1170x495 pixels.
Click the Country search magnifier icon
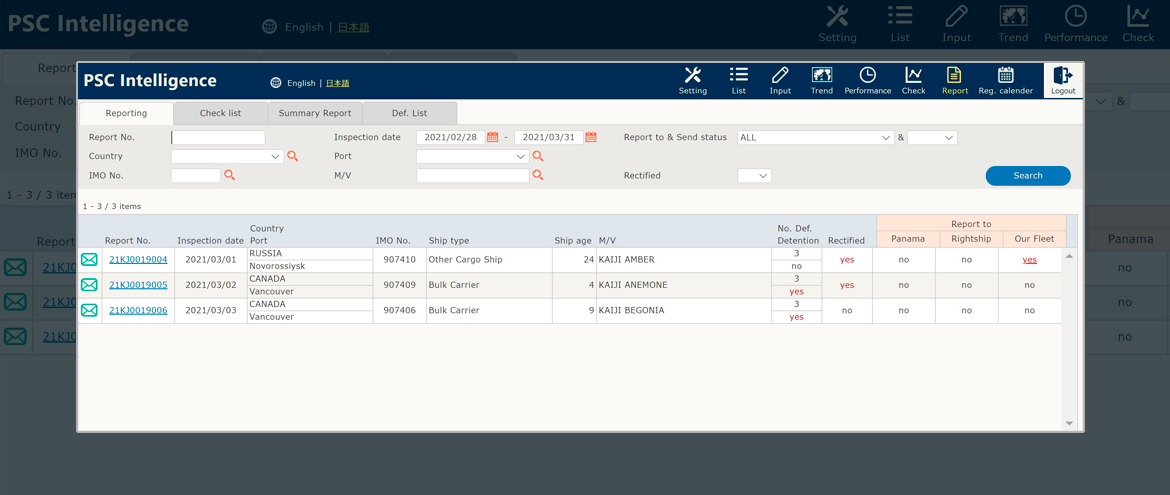pyautogui.click(x=292, y=156)
